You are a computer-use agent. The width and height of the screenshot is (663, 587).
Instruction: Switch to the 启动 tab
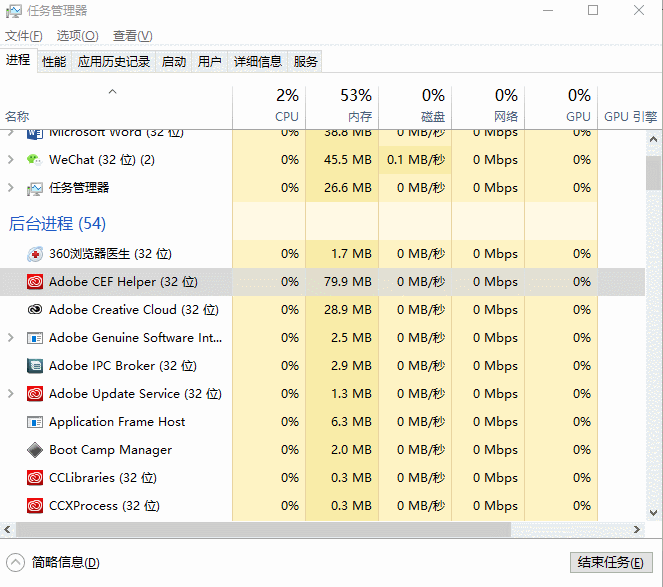coord(174,62)
